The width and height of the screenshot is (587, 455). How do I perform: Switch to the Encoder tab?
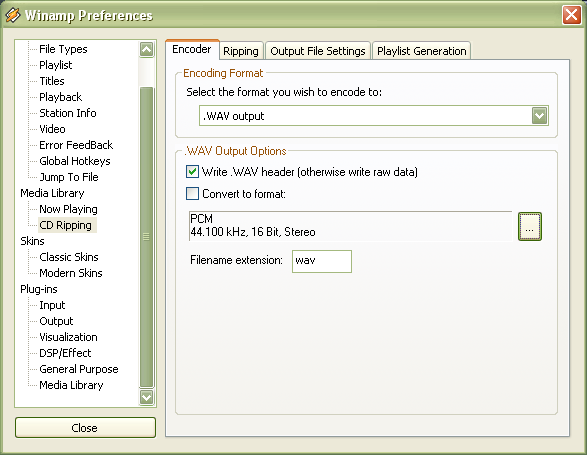[x=192, y=49]
